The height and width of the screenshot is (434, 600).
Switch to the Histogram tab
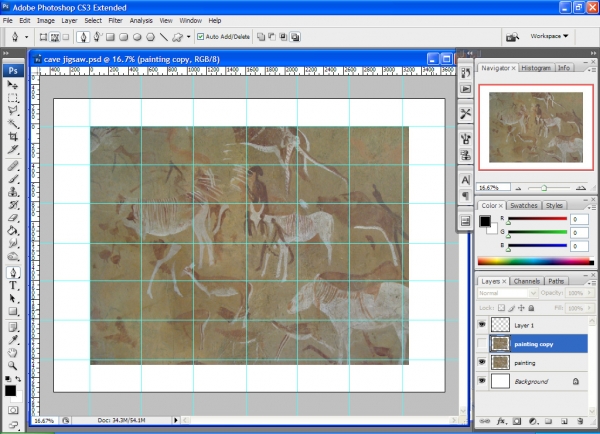click(x=536, y=68)
